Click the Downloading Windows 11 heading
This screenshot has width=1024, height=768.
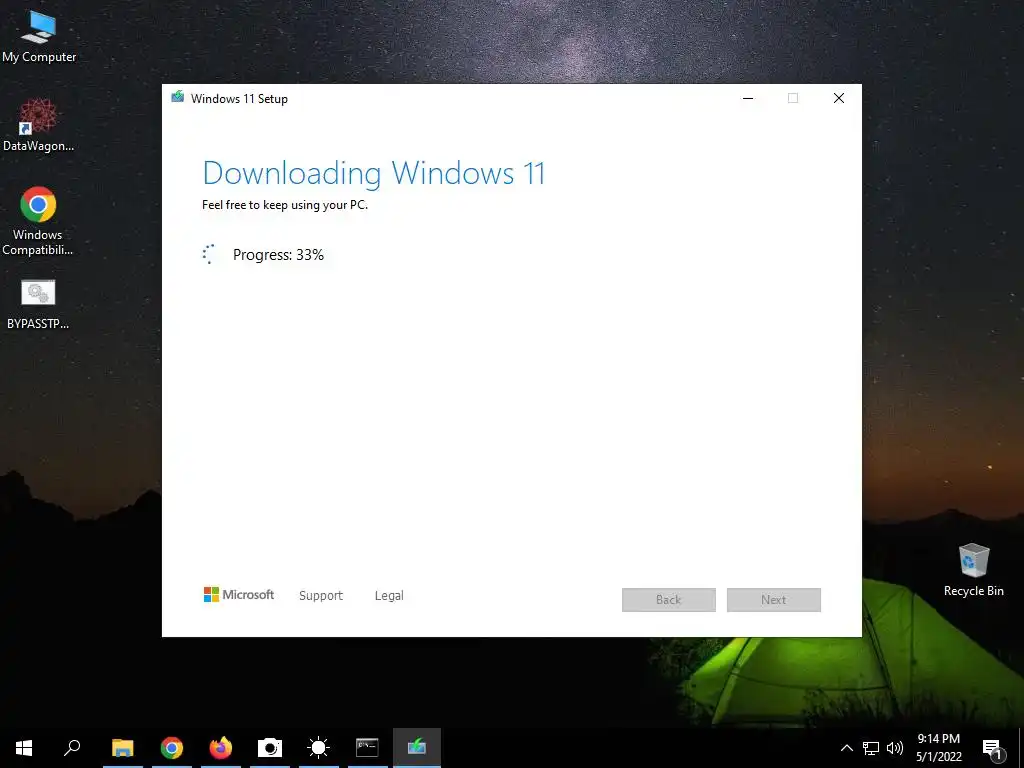[374, 174]
